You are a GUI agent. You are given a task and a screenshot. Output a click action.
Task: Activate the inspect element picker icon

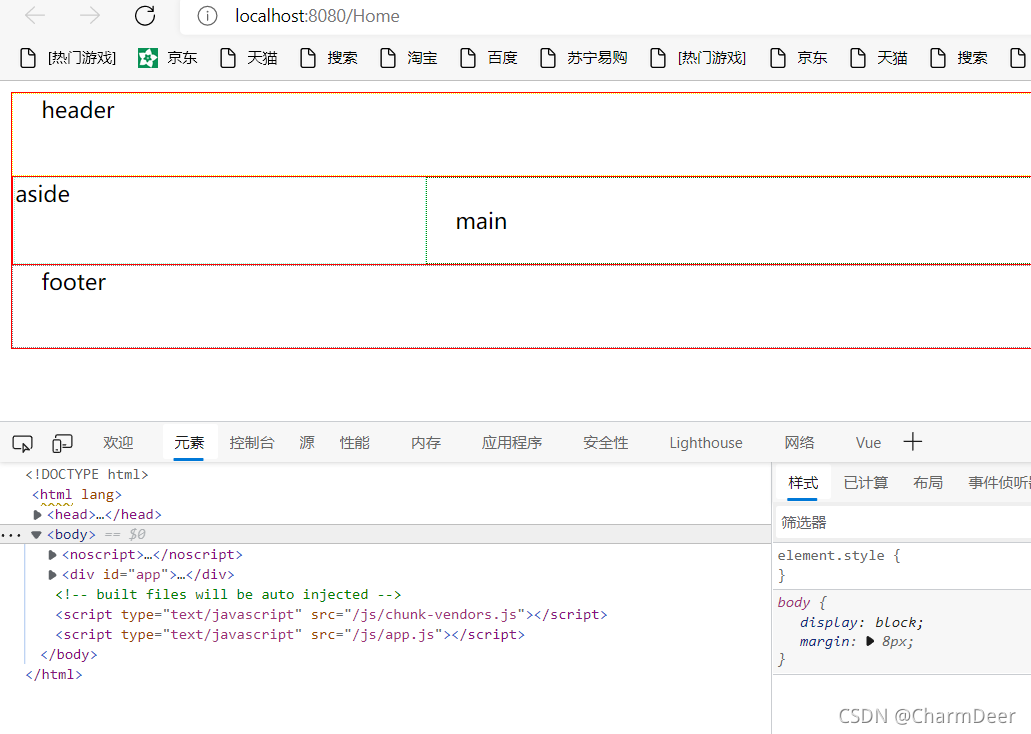tap(22, 443)
